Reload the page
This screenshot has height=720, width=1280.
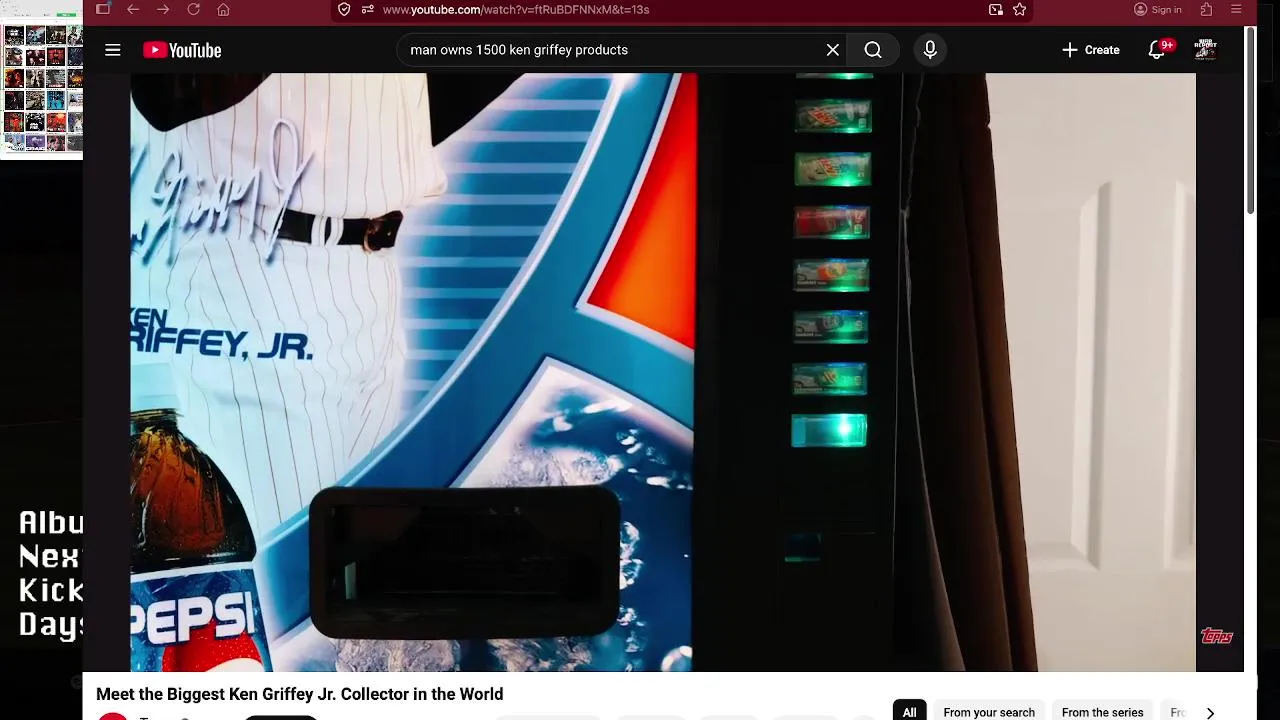(x=193, y=9)
